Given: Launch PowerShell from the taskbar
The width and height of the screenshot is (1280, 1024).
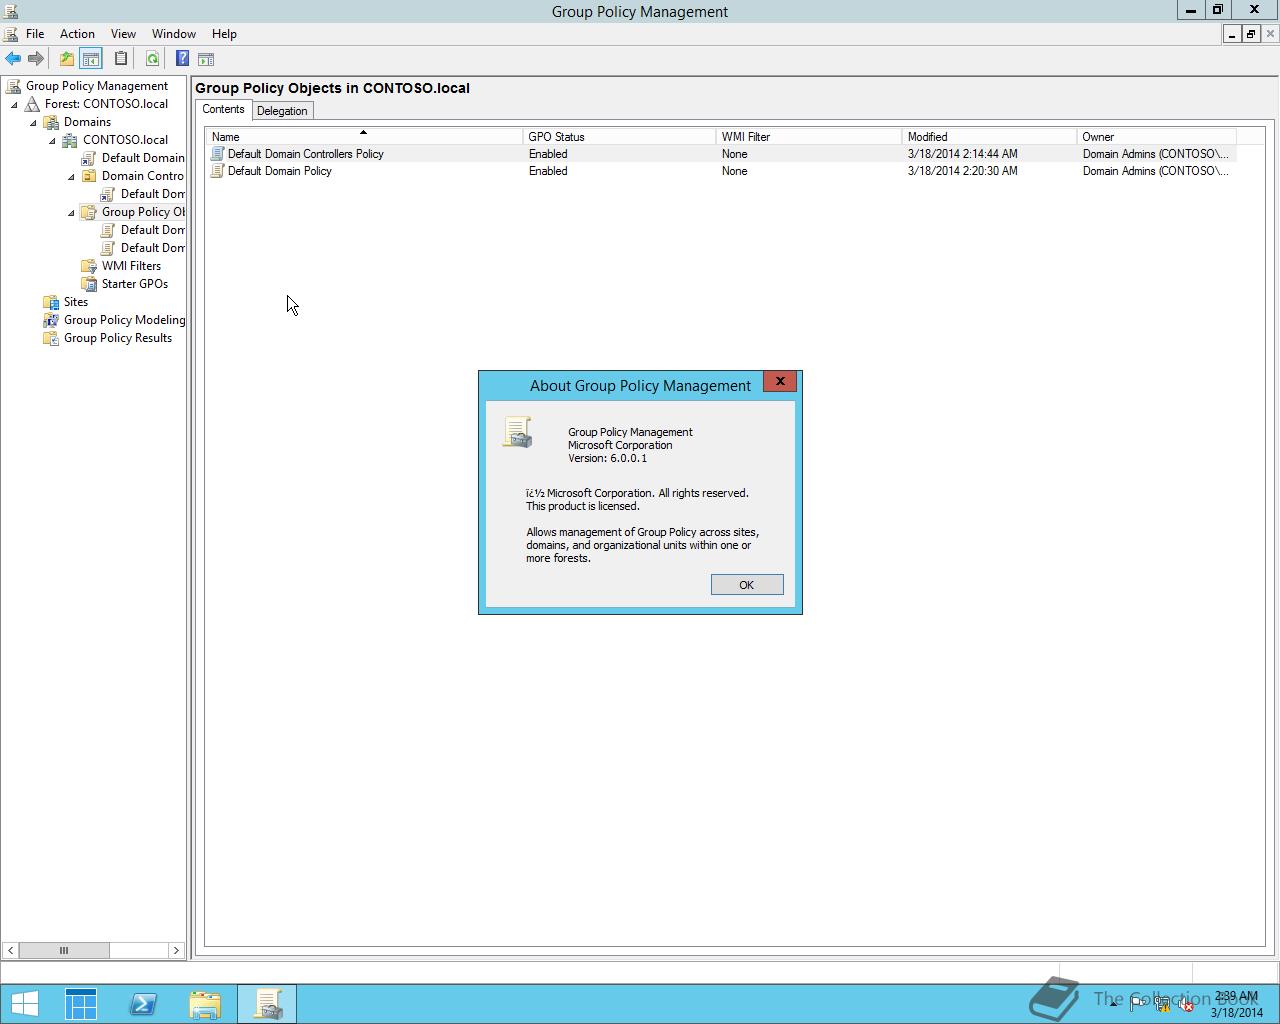Looking at the screenshot, I should pyautogui.click(x=143, y=1003).
